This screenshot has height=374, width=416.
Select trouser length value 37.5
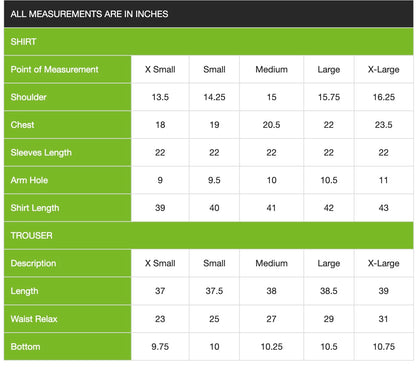tap(214, 291)
